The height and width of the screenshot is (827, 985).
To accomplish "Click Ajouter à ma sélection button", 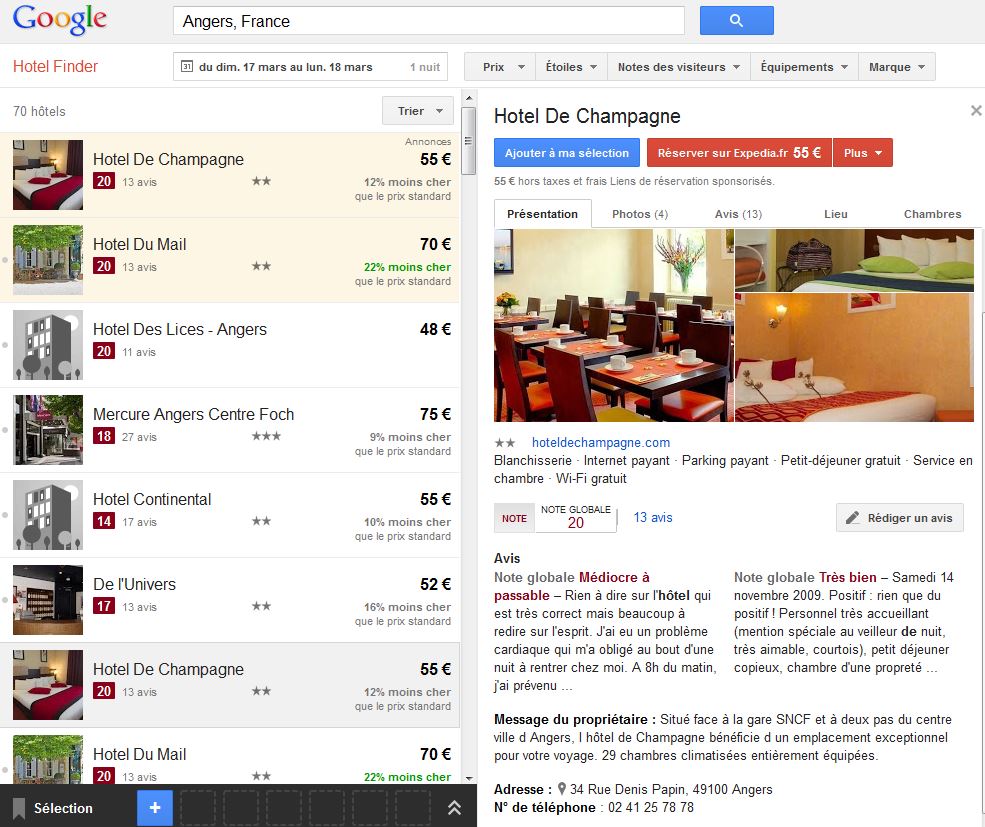I will point(567,153).
